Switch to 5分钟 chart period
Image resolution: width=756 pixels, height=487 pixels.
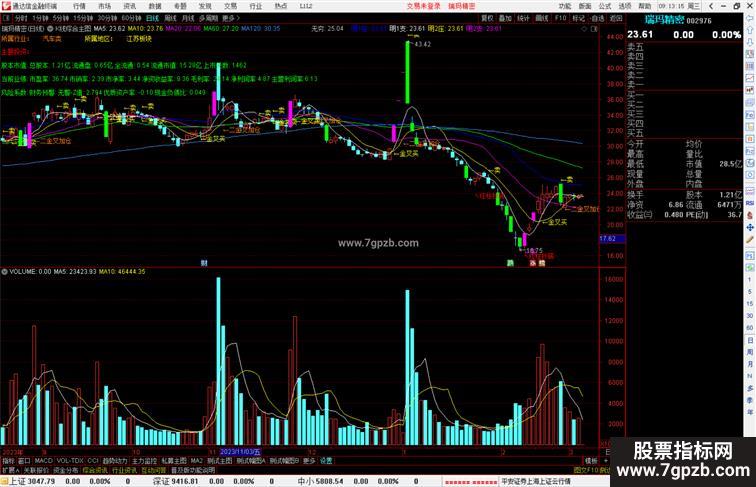tap(61, 18)
